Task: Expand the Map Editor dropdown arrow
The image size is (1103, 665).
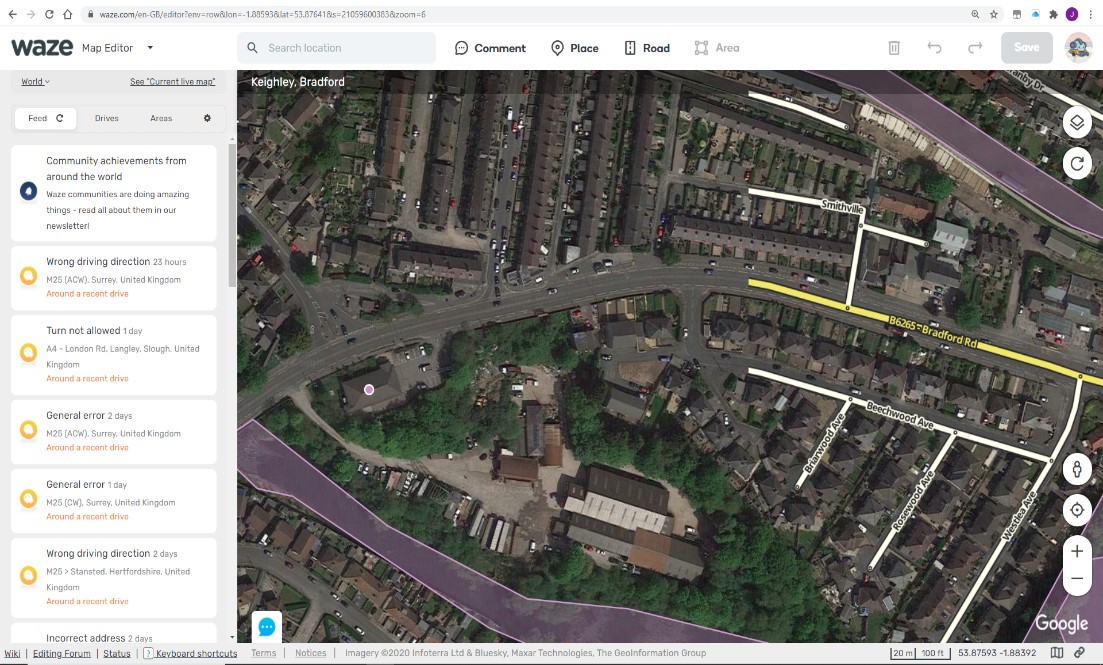Action: coord(150,48)
